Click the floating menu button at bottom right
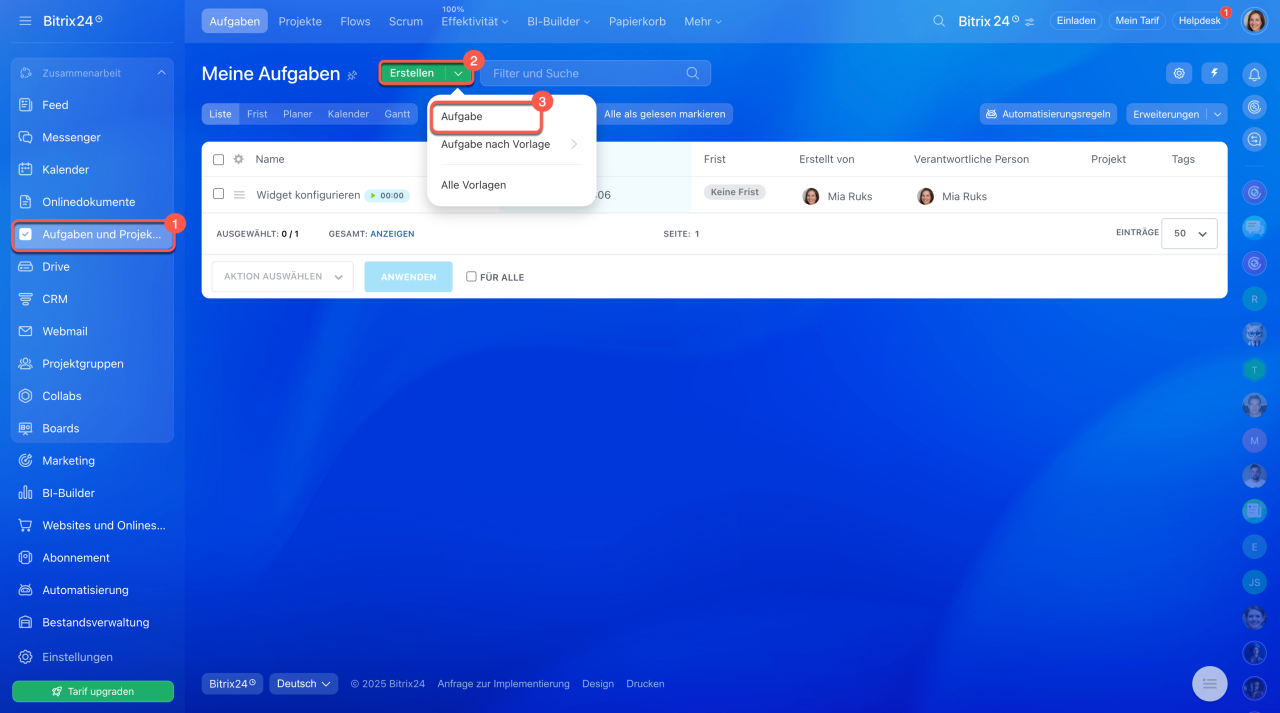This screenshot has width=1280, height=713. coord(1210,683)
